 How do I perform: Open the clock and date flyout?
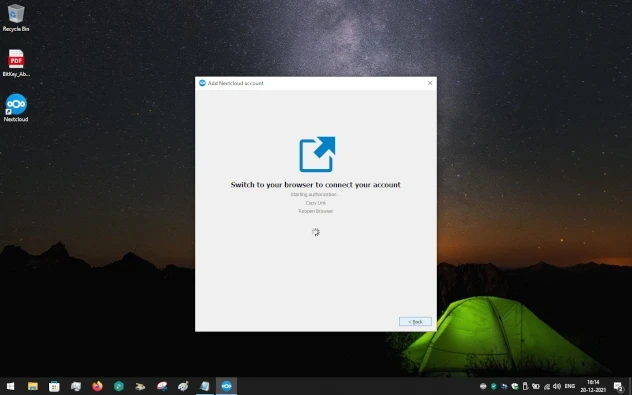pos(593,386)
